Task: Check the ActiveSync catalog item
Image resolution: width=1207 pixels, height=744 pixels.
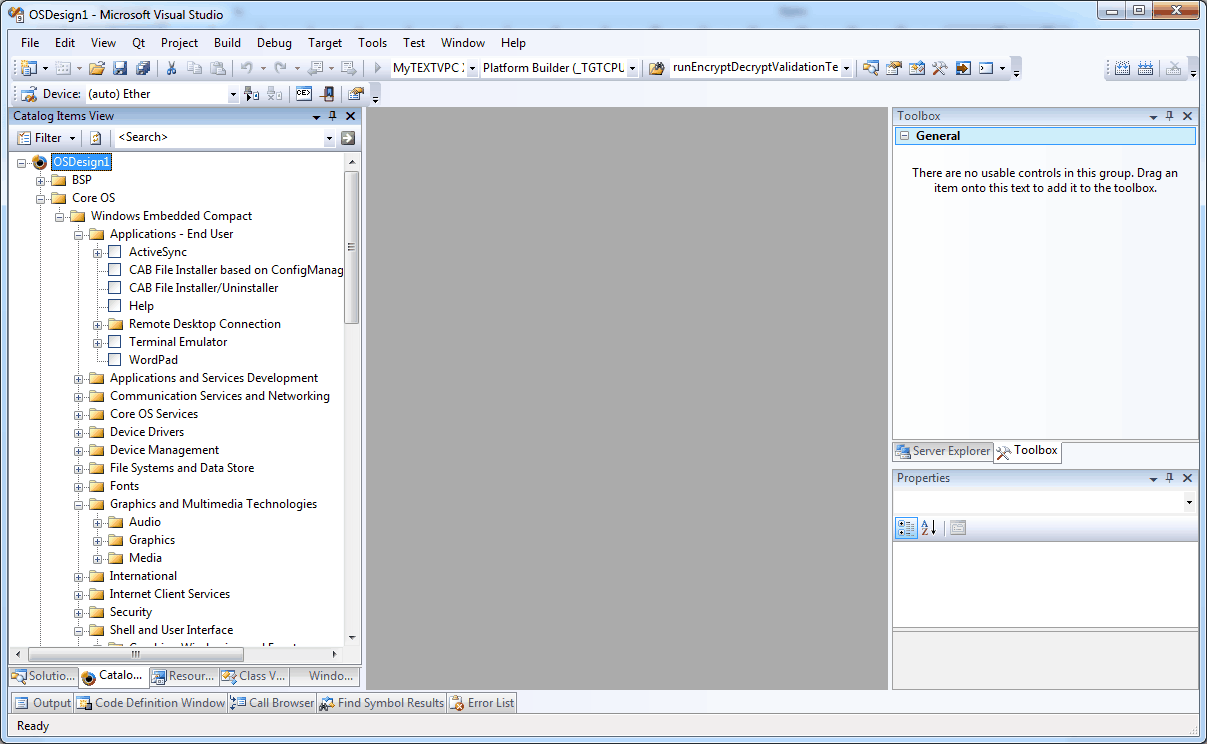Action: (x=114, y=252)
